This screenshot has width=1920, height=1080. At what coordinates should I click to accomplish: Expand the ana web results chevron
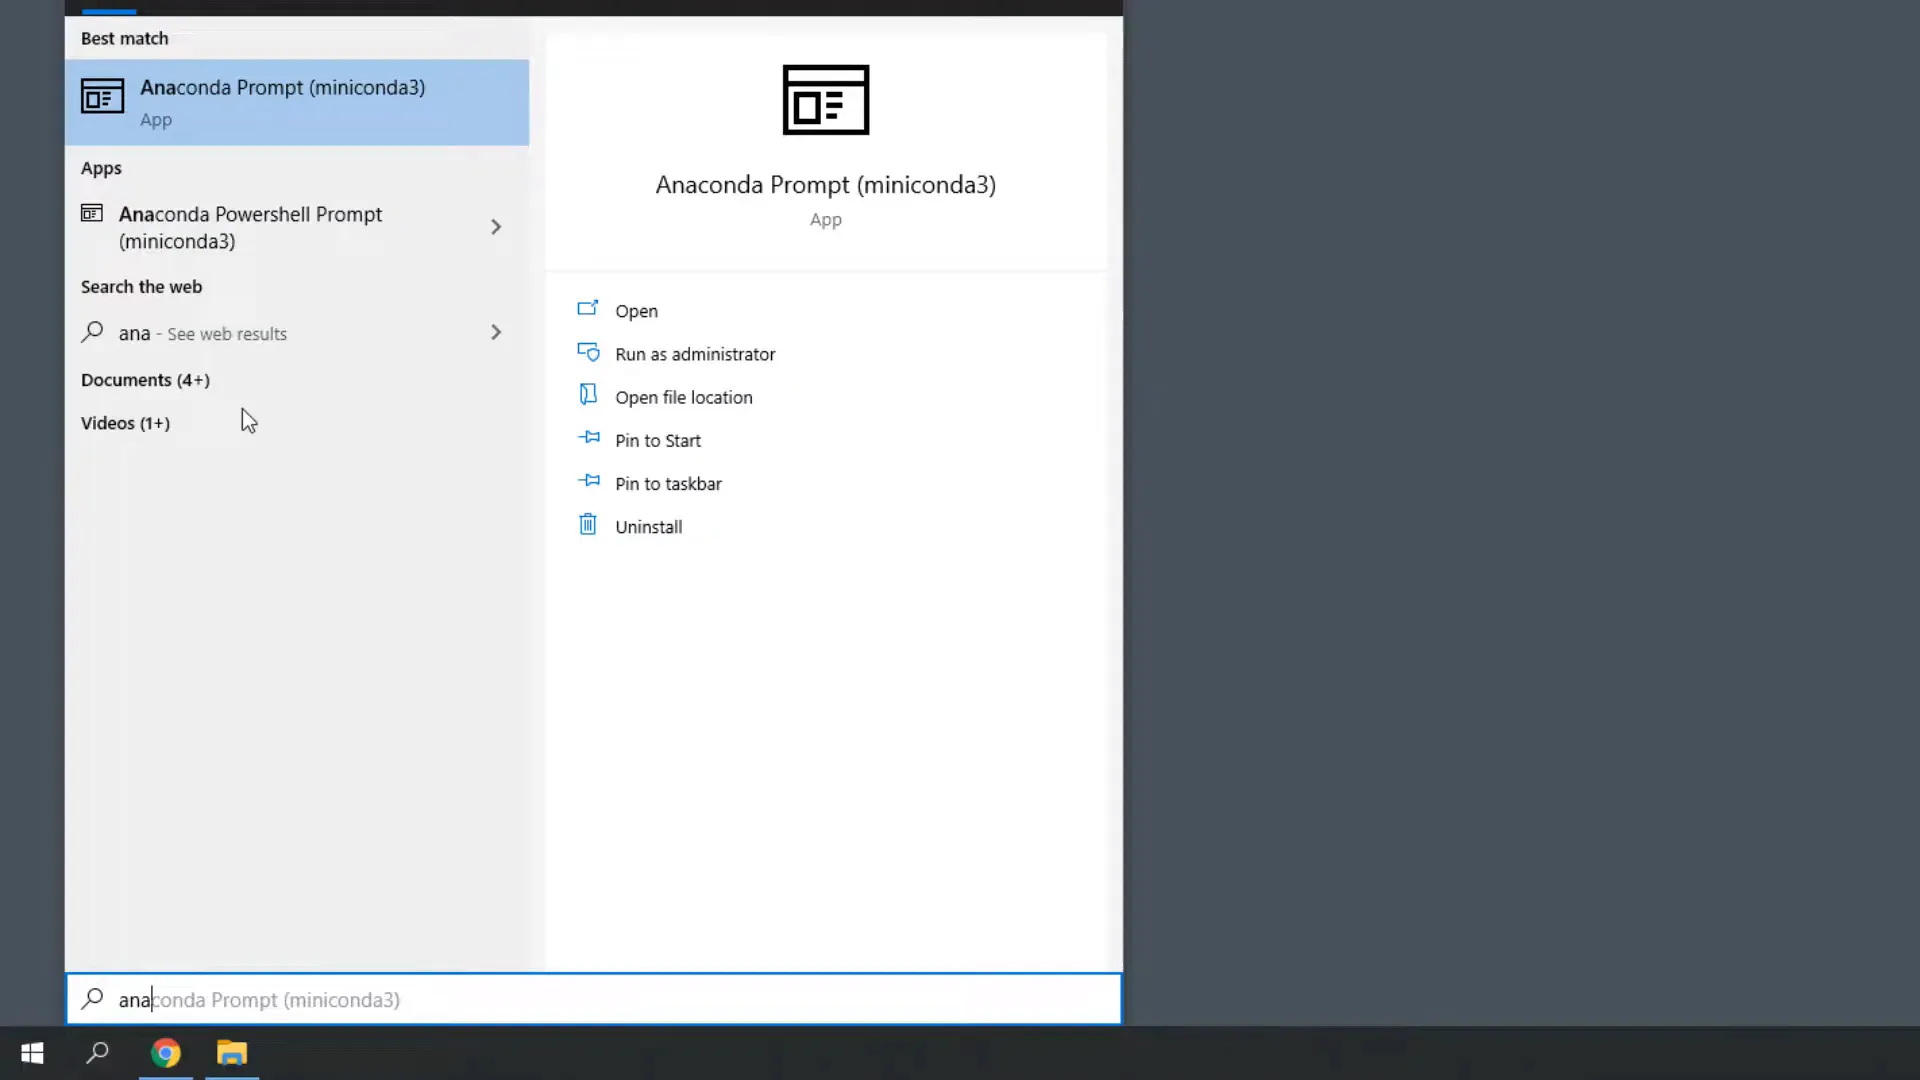(495, 332)
